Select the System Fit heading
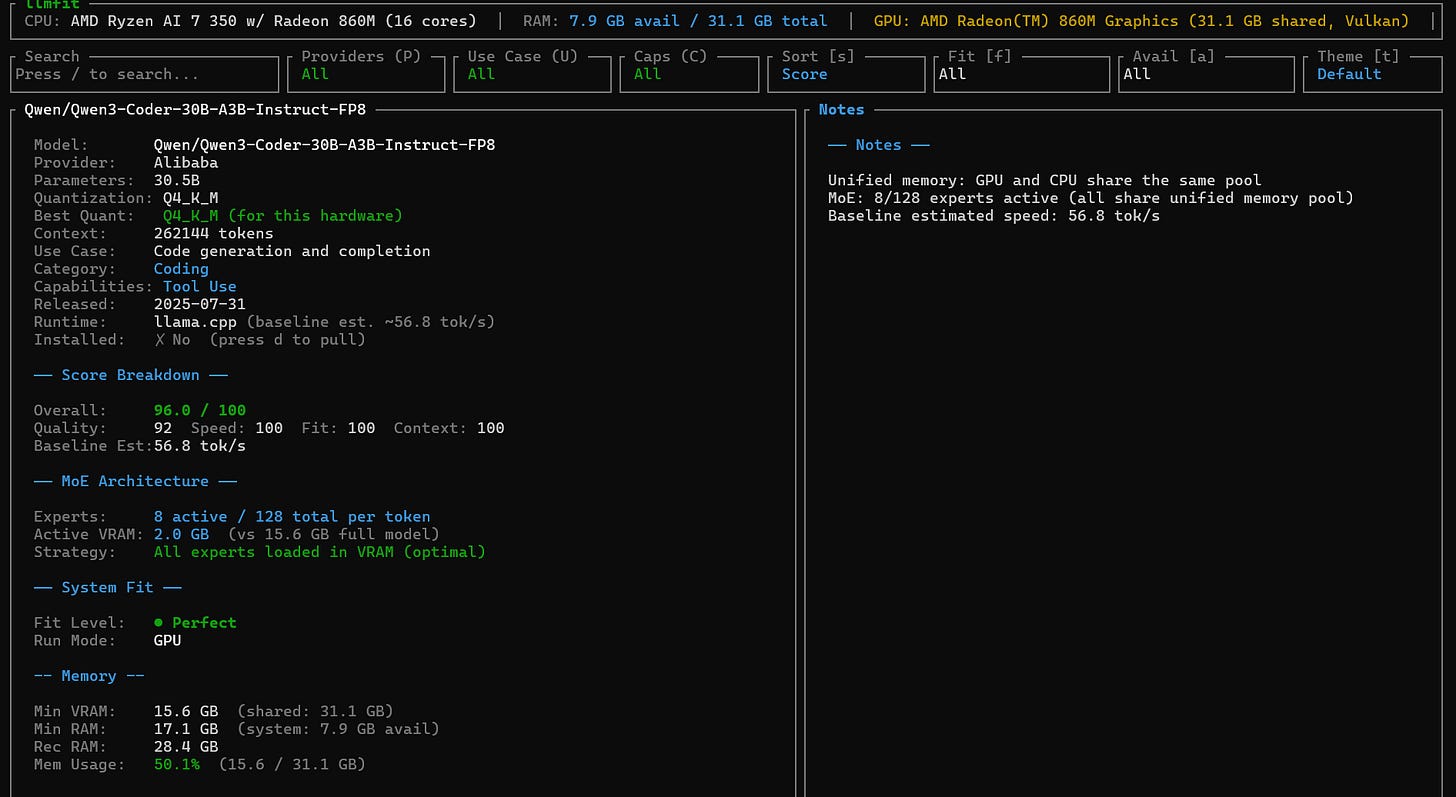Screen dimensions: 1456x797 [107, 588]
